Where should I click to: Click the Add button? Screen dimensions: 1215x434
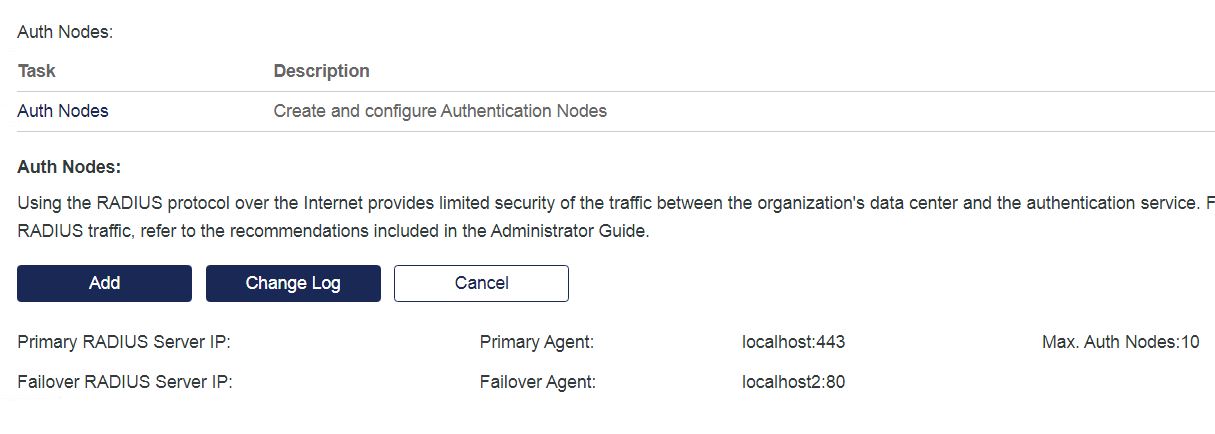[104, 283]
